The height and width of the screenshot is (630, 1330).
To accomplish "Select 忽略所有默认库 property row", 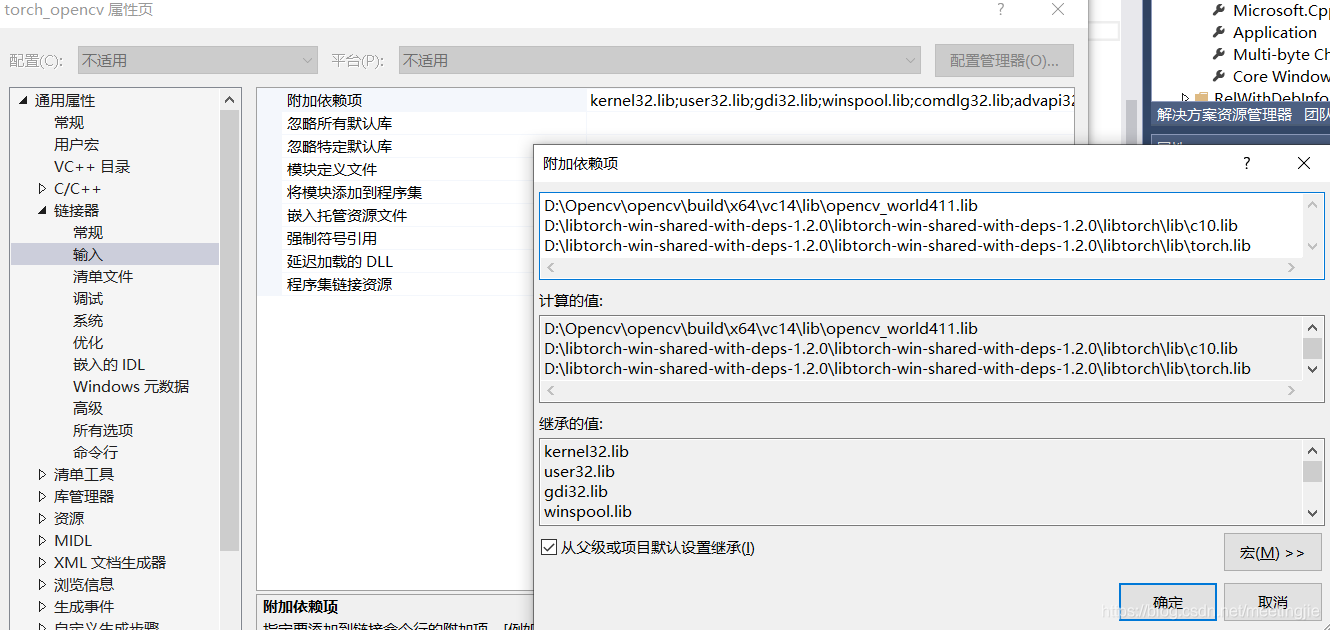I will [x=339, y=123].
